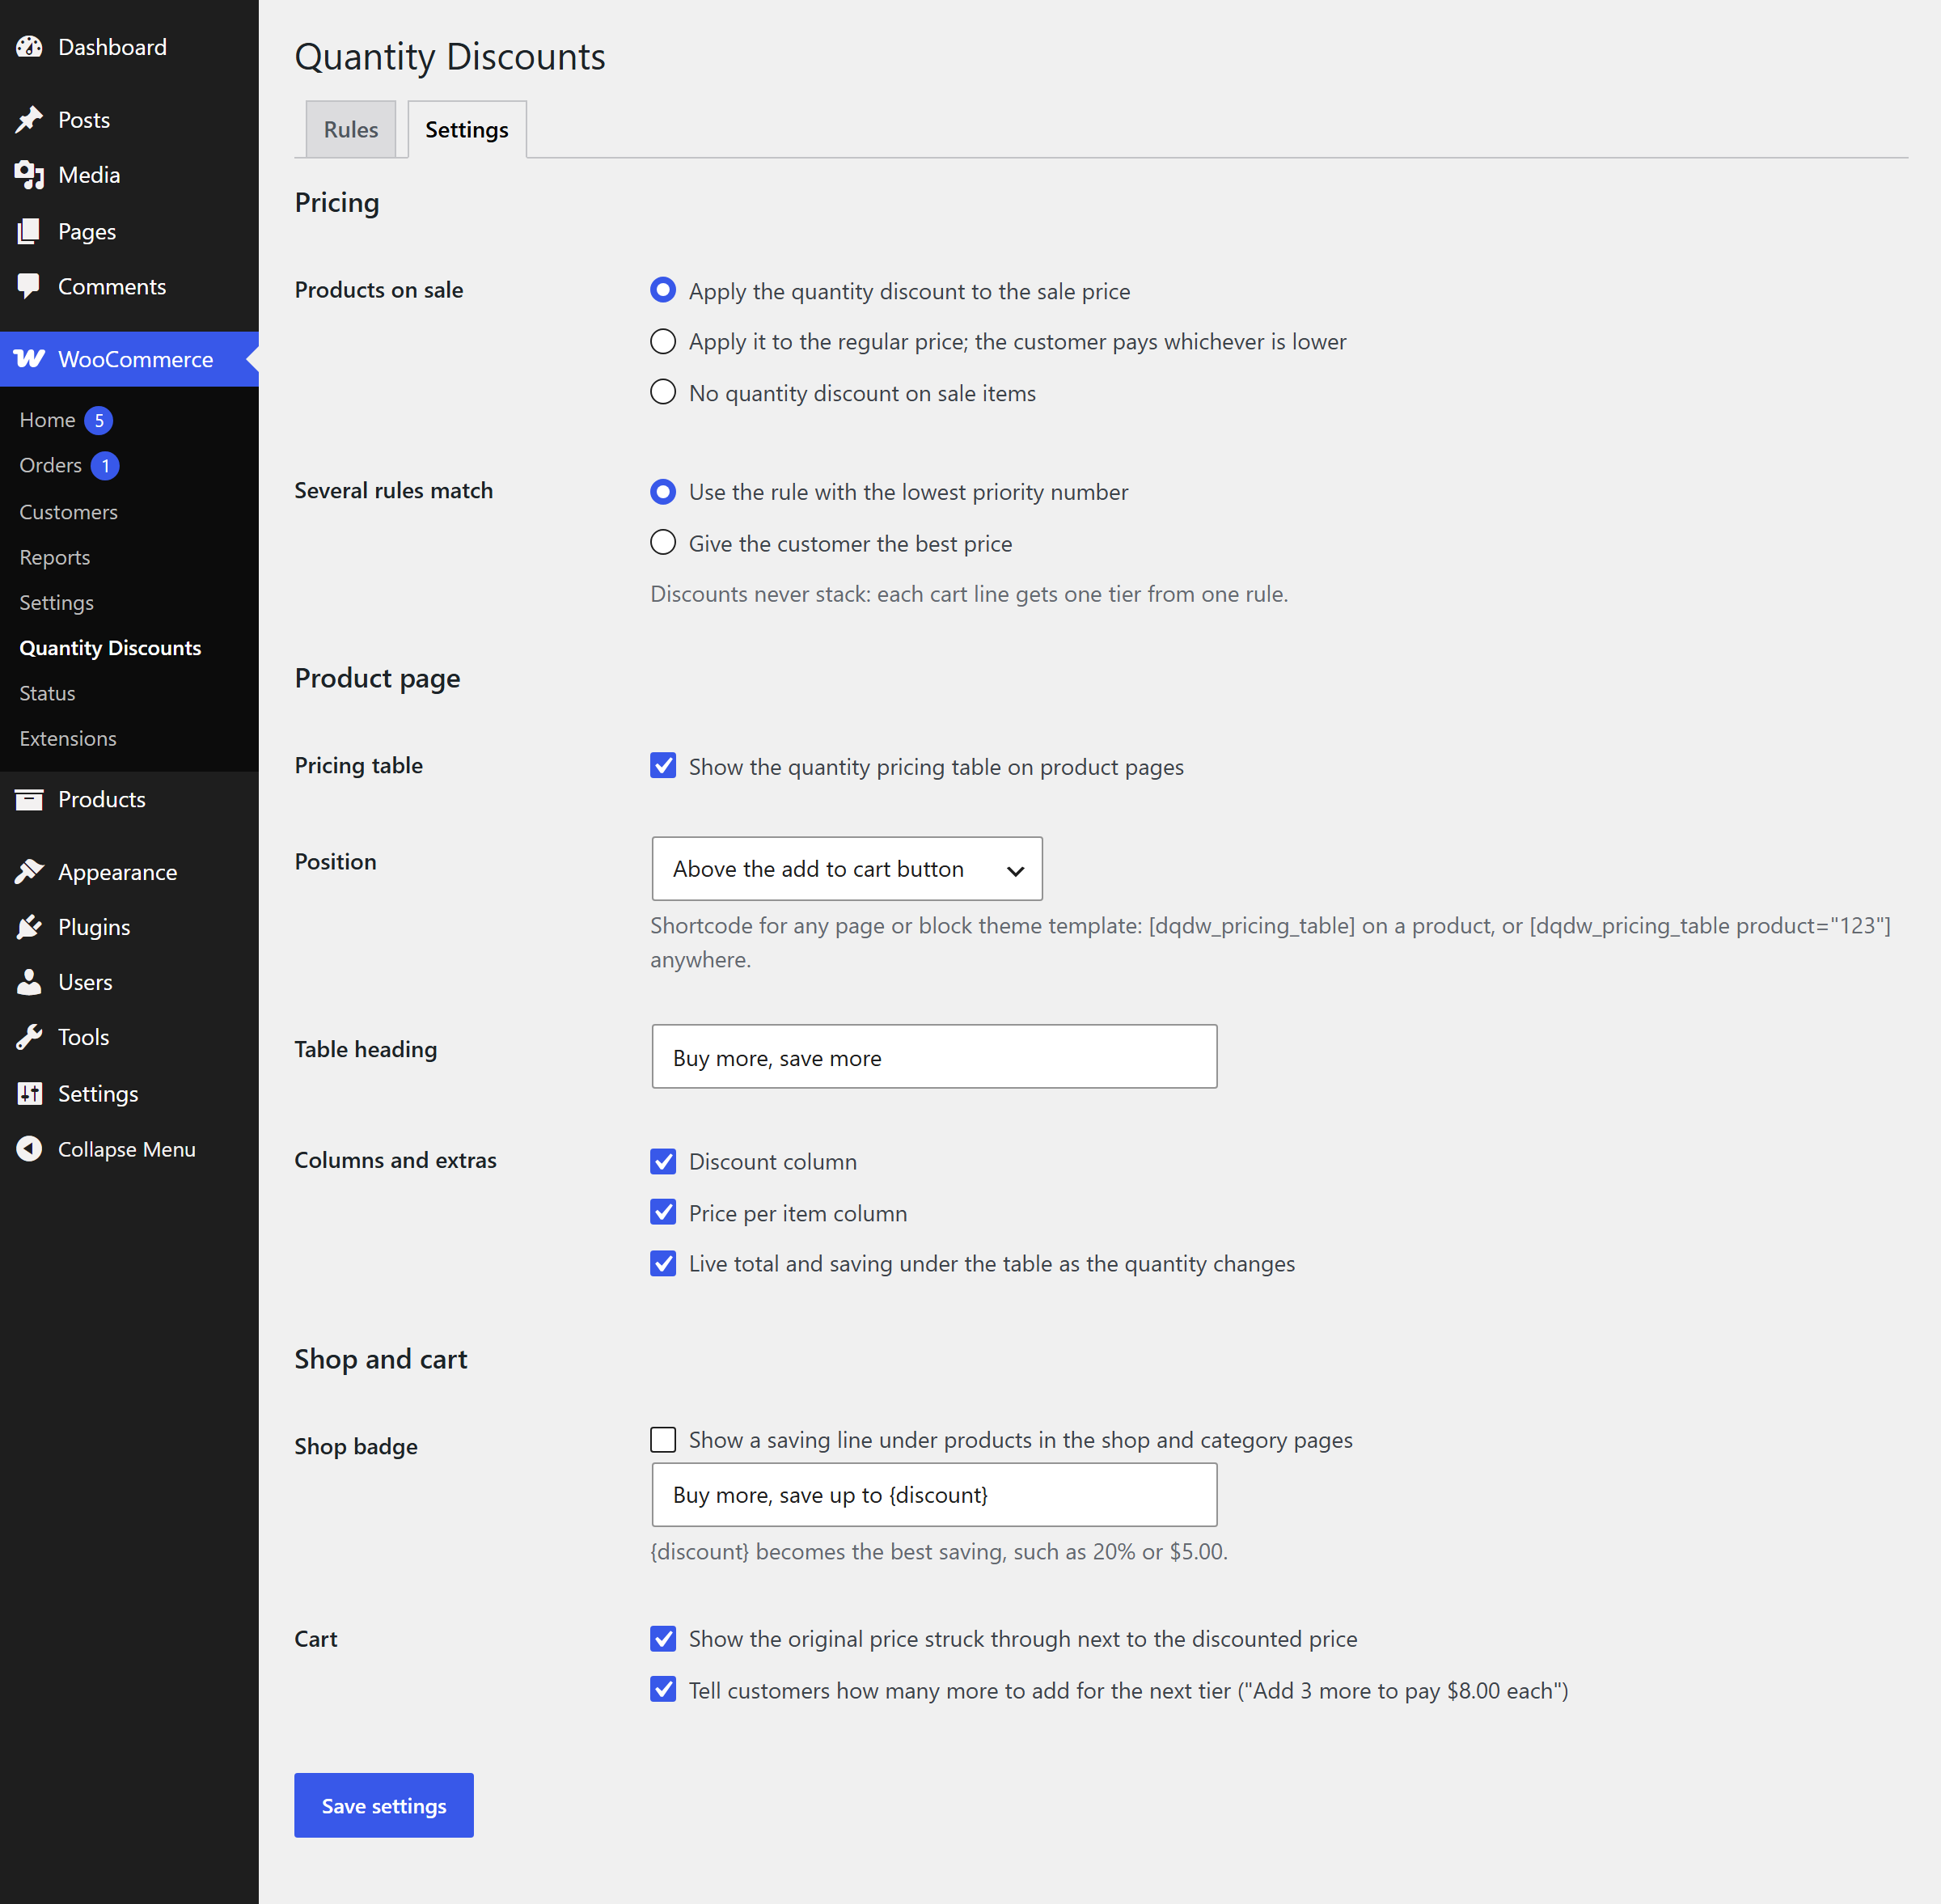Click the Products archive box icon

point(29,799)
